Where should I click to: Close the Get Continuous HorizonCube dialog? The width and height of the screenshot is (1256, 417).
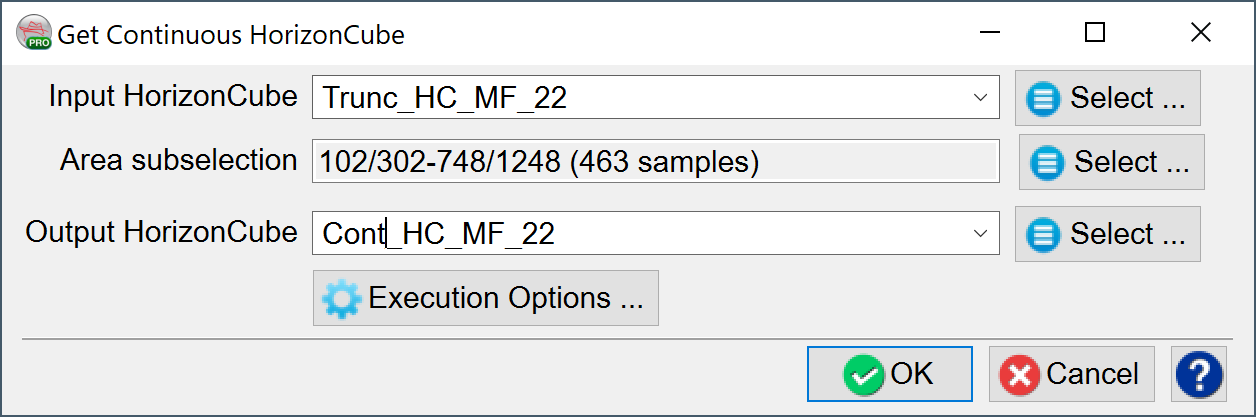coord(1201,33)
